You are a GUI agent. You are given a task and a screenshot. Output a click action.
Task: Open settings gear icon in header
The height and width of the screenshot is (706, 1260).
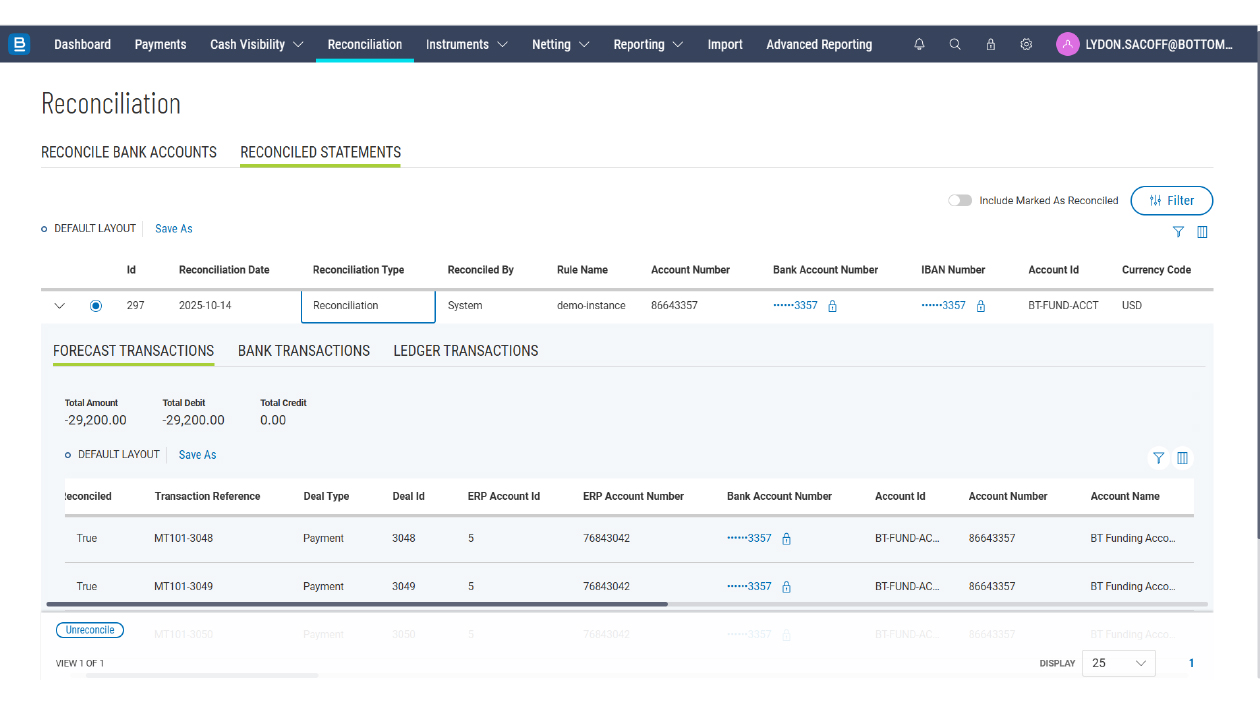tap(1026, 45)
